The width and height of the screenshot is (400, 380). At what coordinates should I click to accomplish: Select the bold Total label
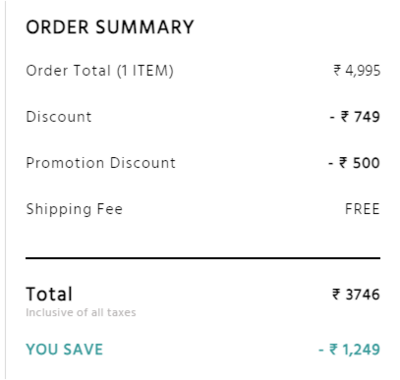click(x=49, y=294)
